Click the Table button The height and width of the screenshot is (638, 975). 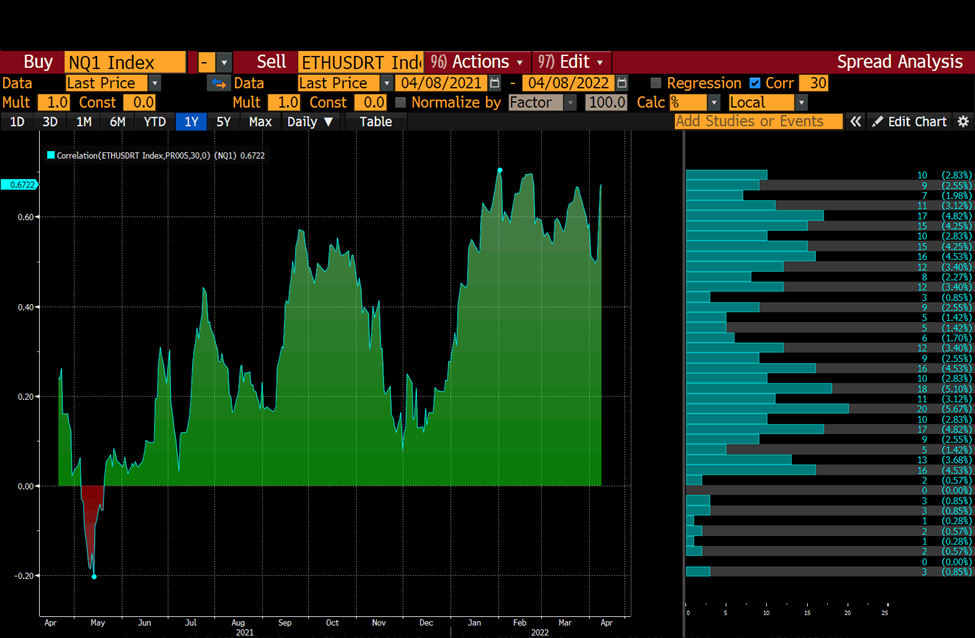(x=376, y=121)
